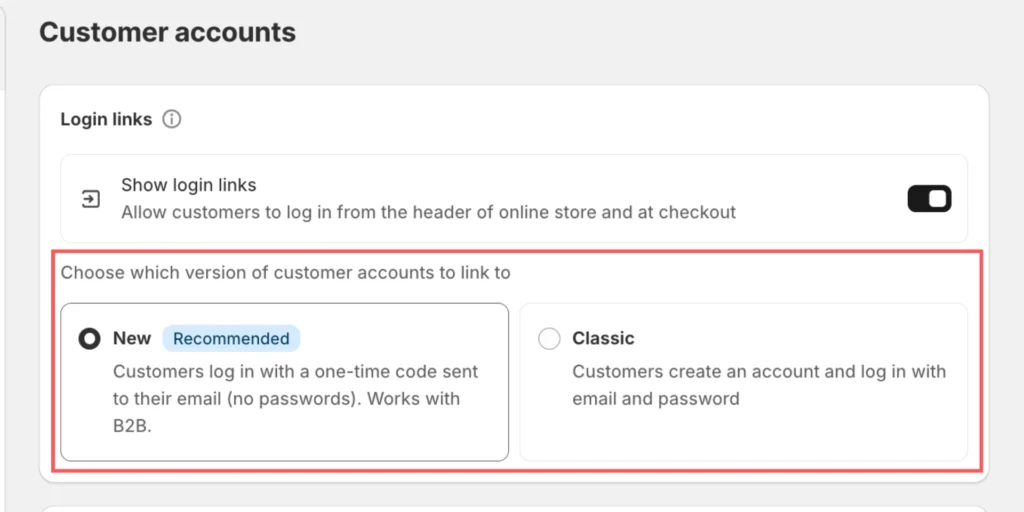This screenshot has height=512, width=1024.
Task: Click the info icon beside Login links
Action: click(172, 120)
